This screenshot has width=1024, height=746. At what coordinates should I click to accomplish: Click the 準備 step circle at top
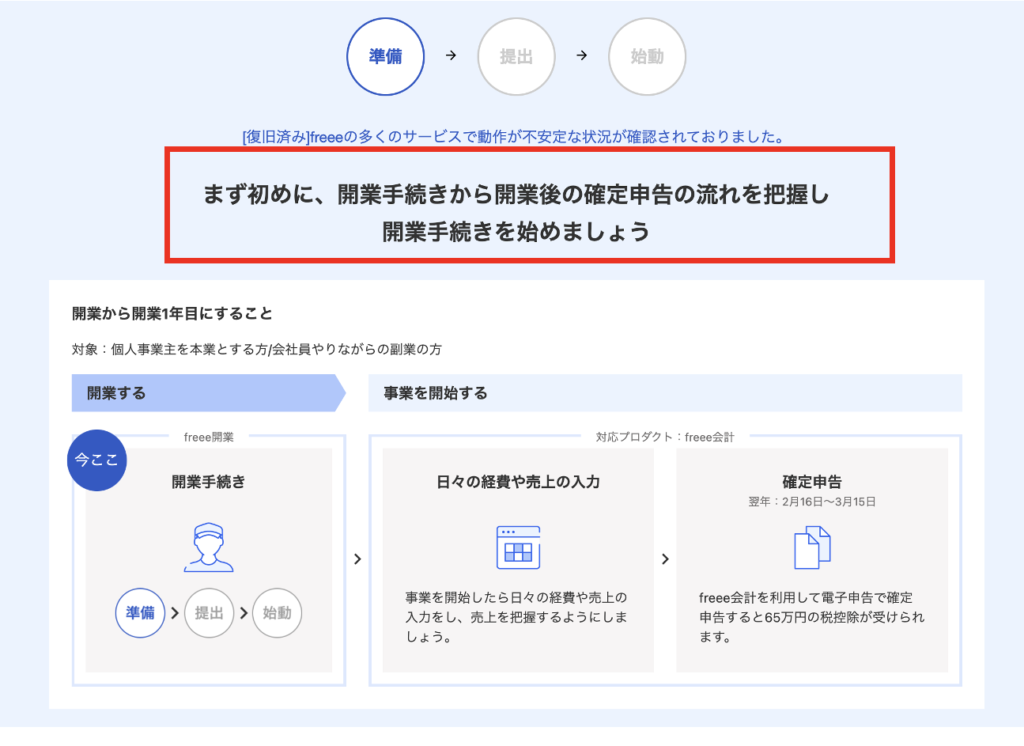385,56
